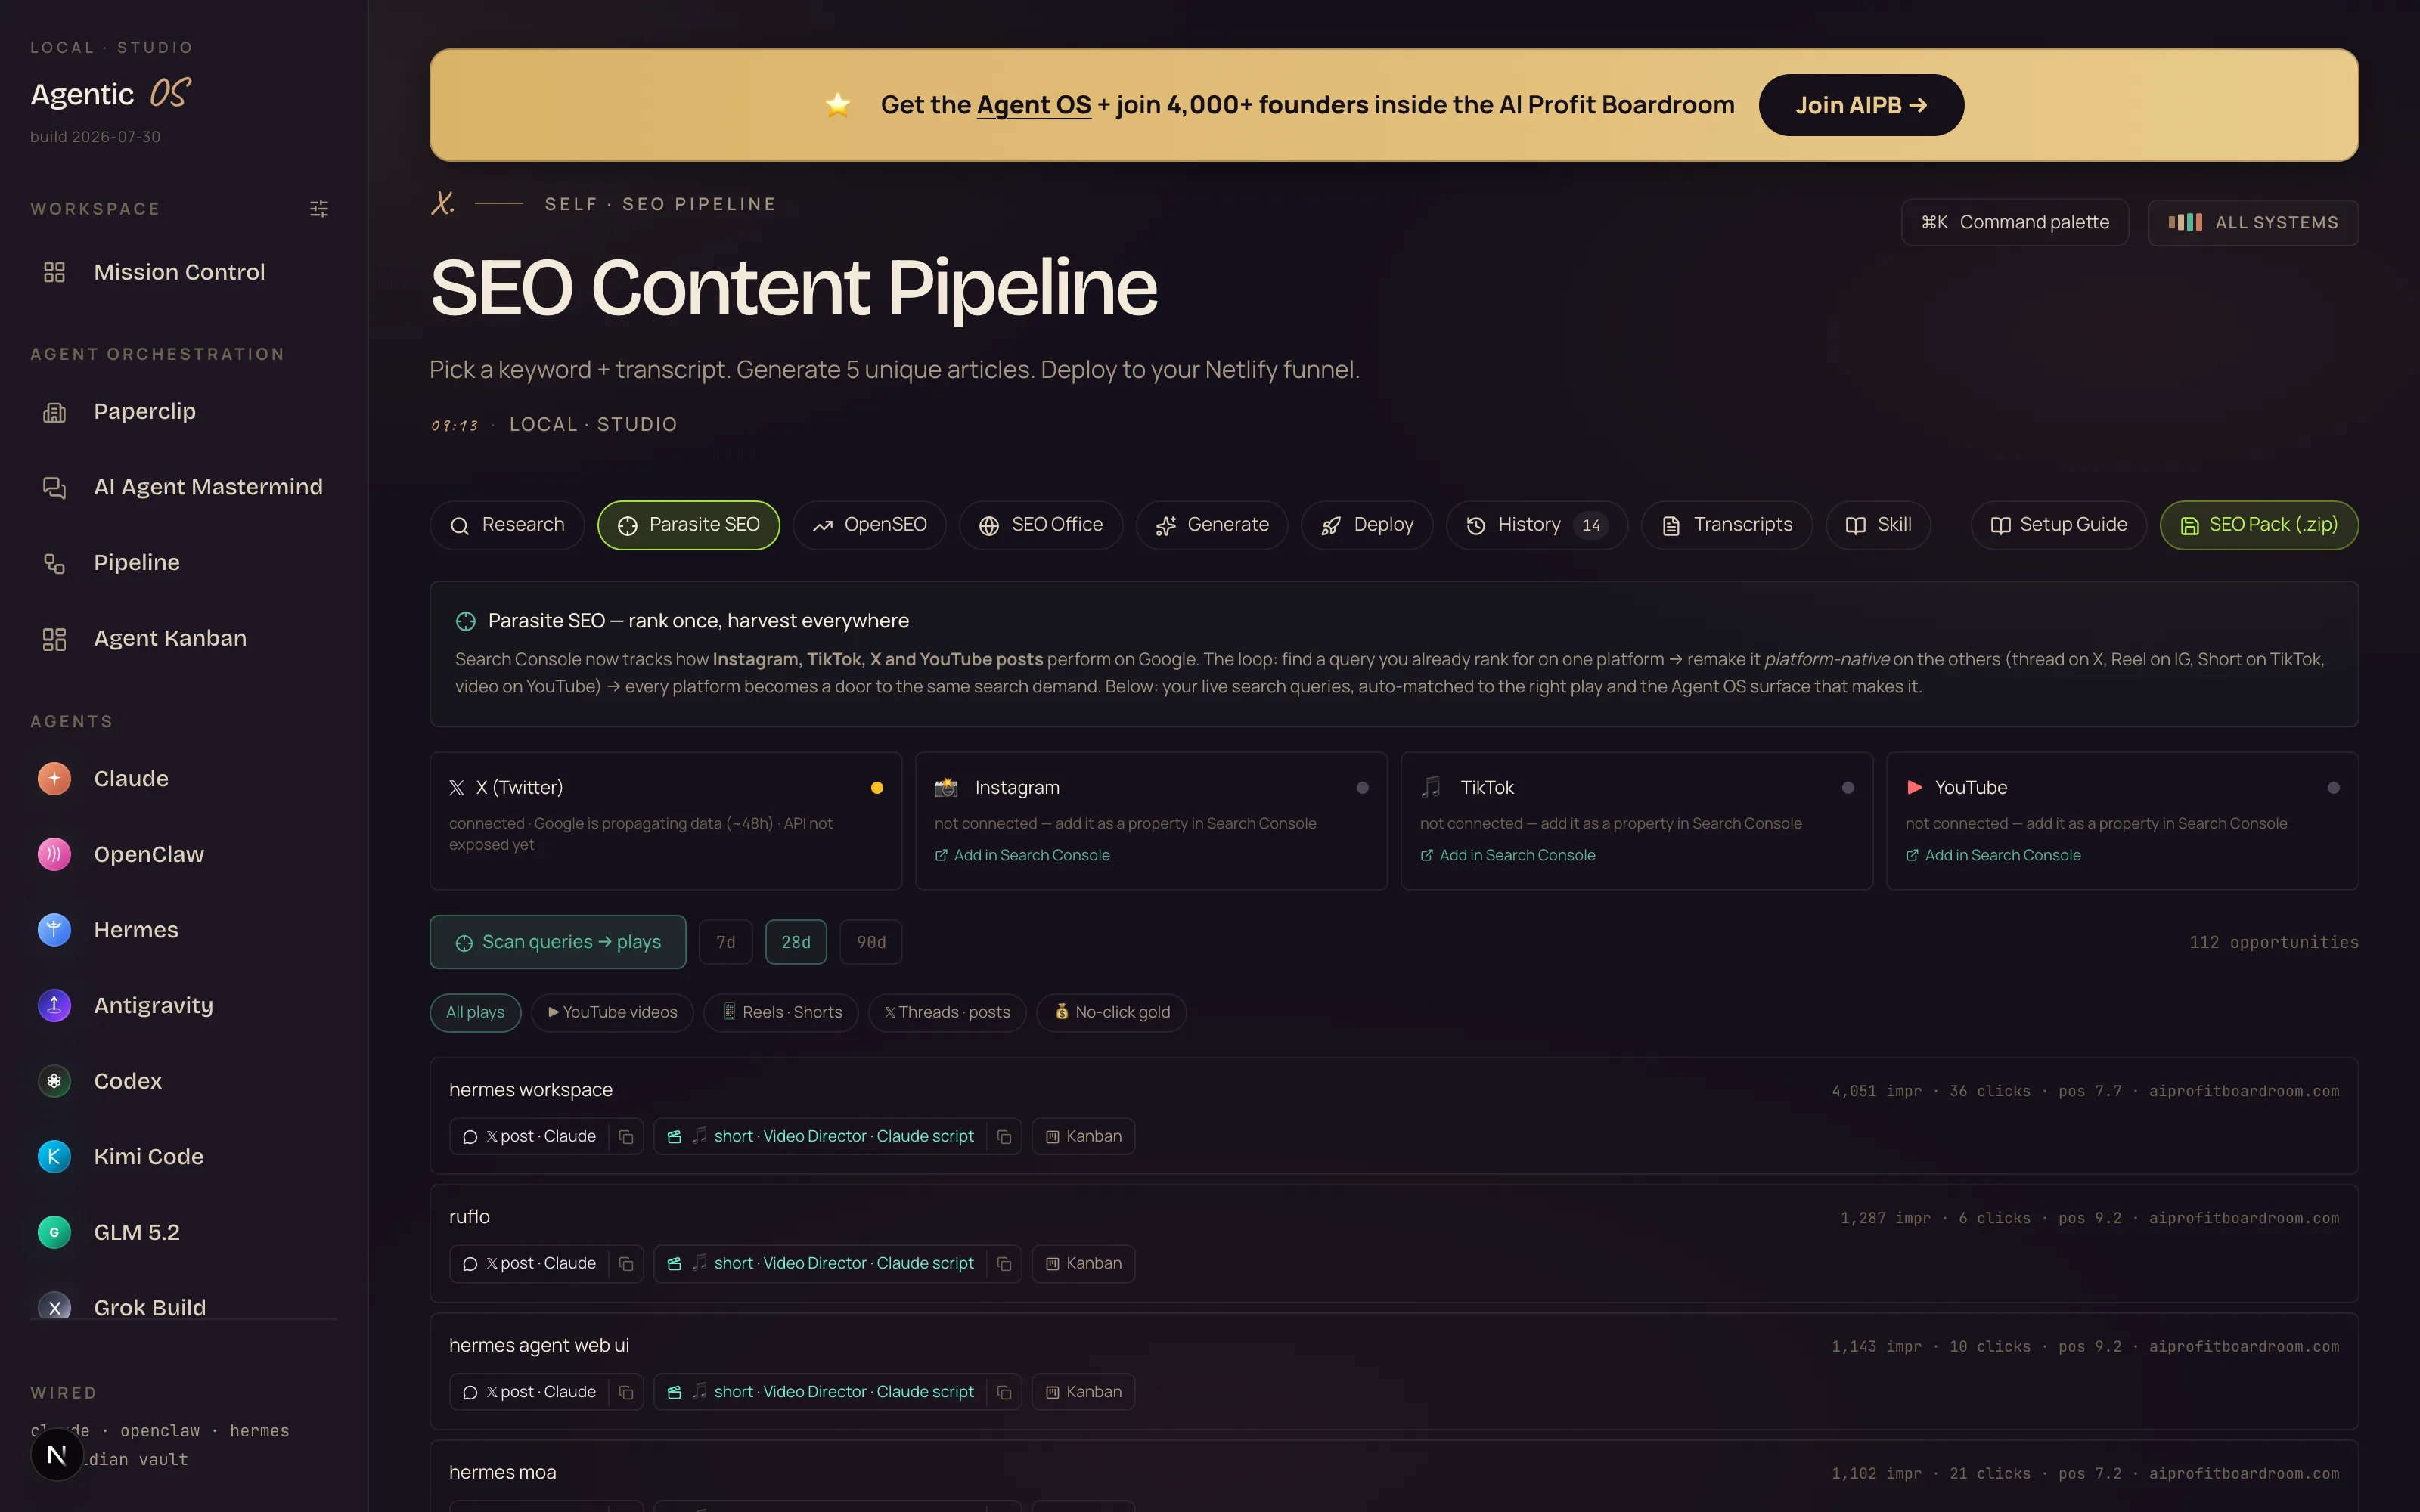Open the History tab
The image size is (2420, 1512).
pos(1536,525)
